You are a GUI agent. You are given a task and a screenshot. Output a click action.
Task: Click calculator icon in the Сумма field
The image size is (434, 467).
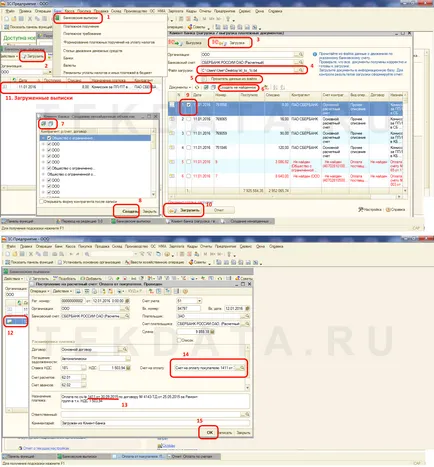tap(212, 332)
